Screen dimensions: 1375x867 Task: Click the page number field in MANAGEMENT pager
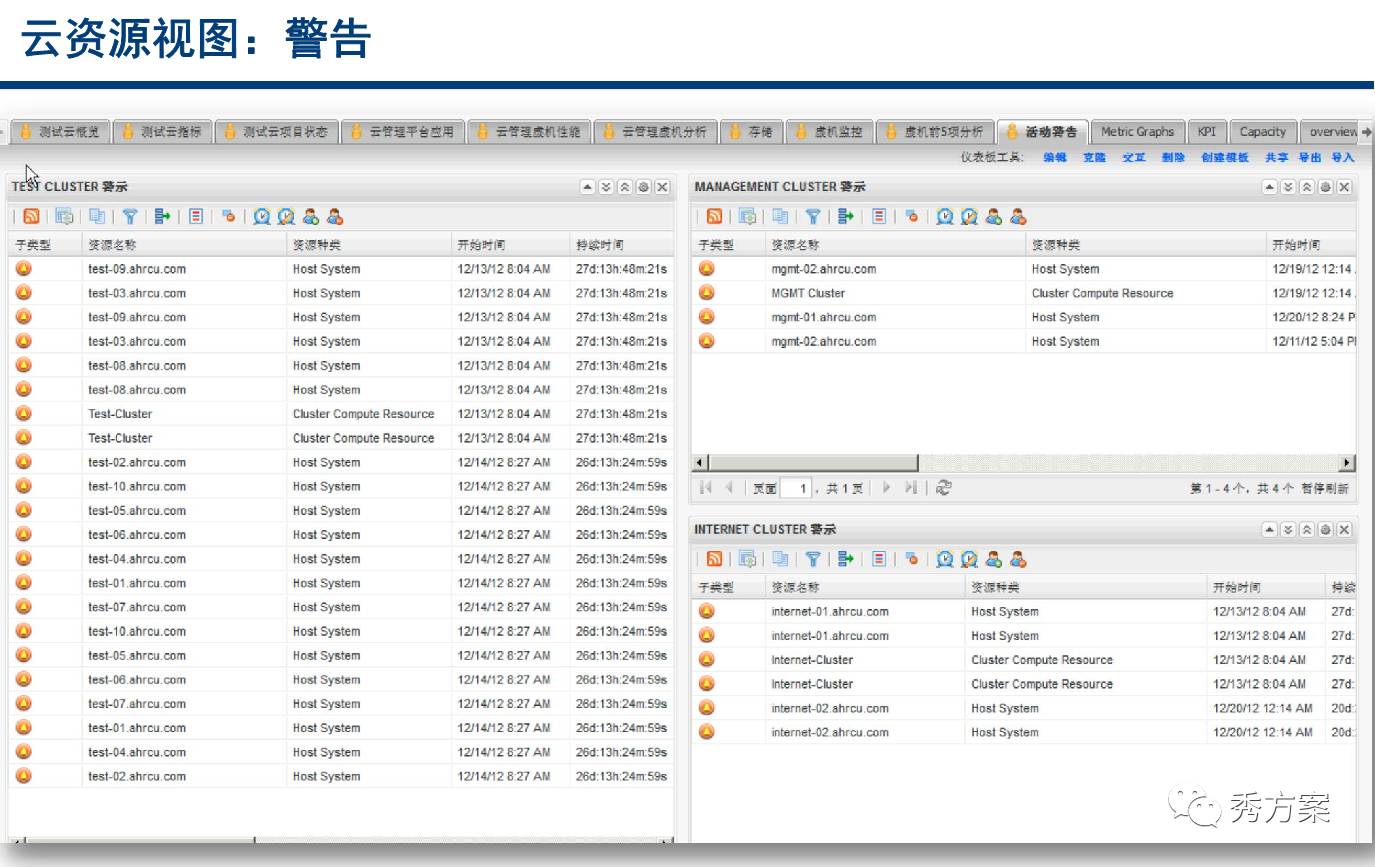[796, 489]
